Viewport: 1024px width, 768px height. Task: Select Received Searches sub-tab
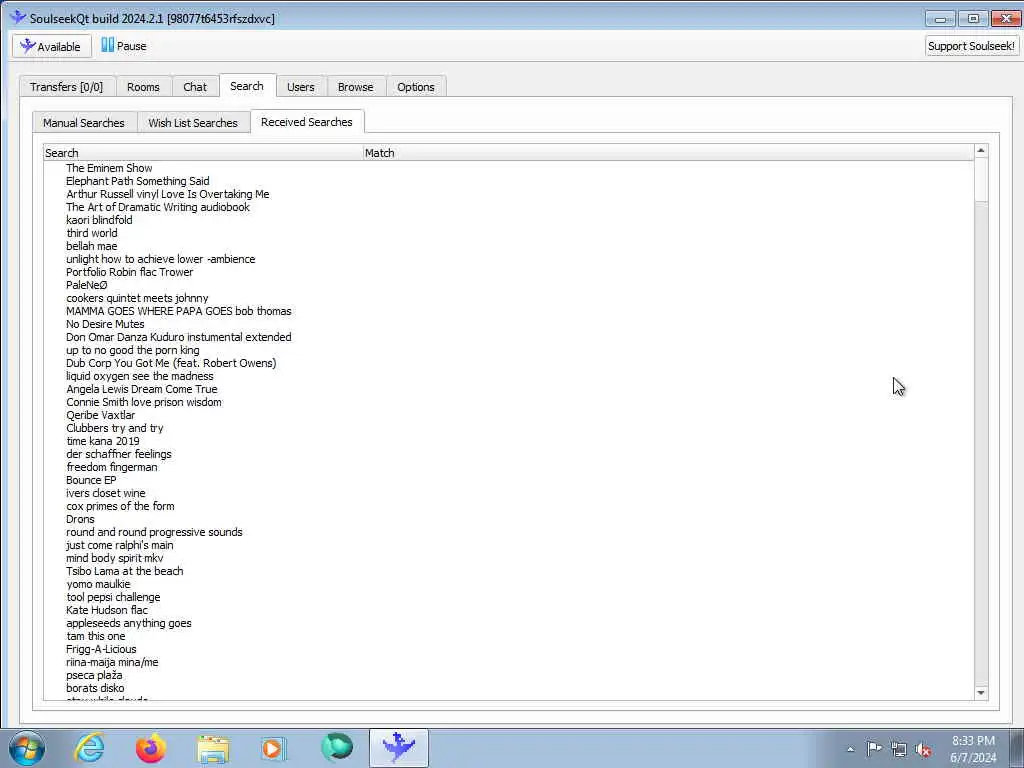tap(306, 121)
